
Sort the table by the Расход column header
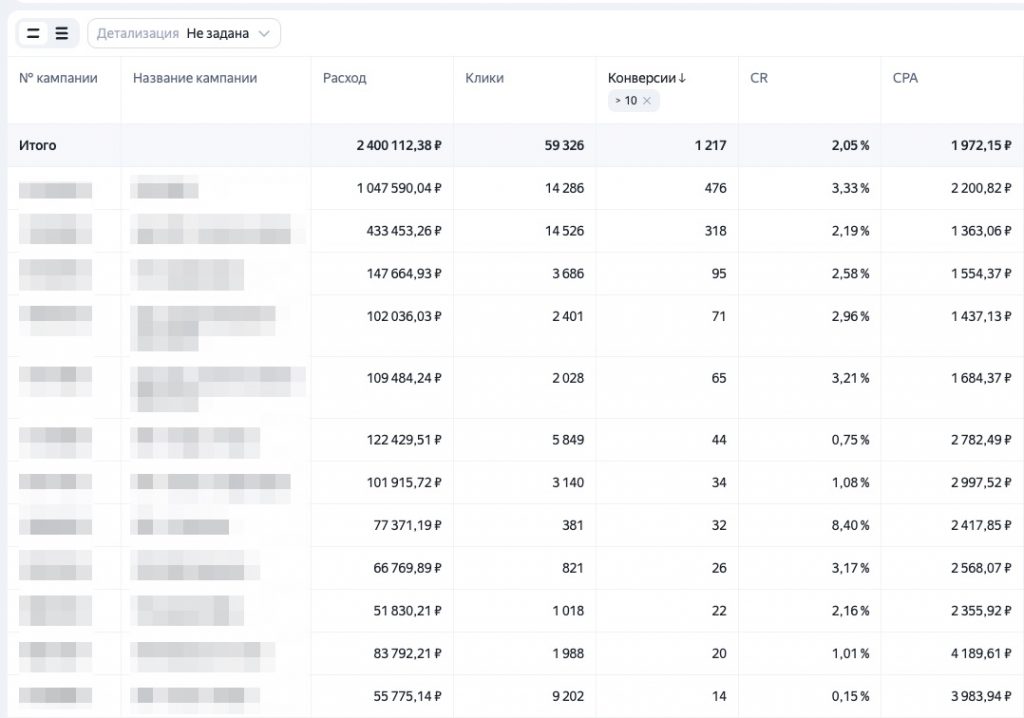tap(344, 78)
